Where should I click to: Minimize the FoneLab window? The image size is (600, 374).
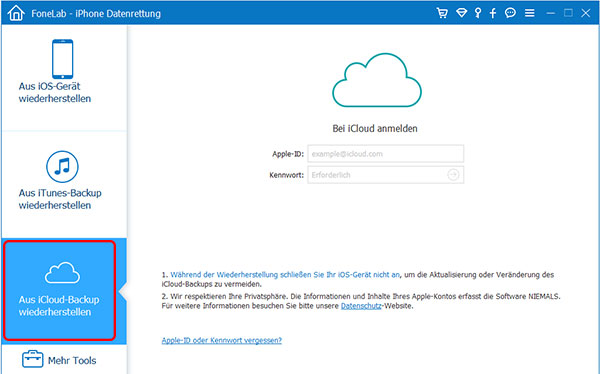(x=551, y=13)
